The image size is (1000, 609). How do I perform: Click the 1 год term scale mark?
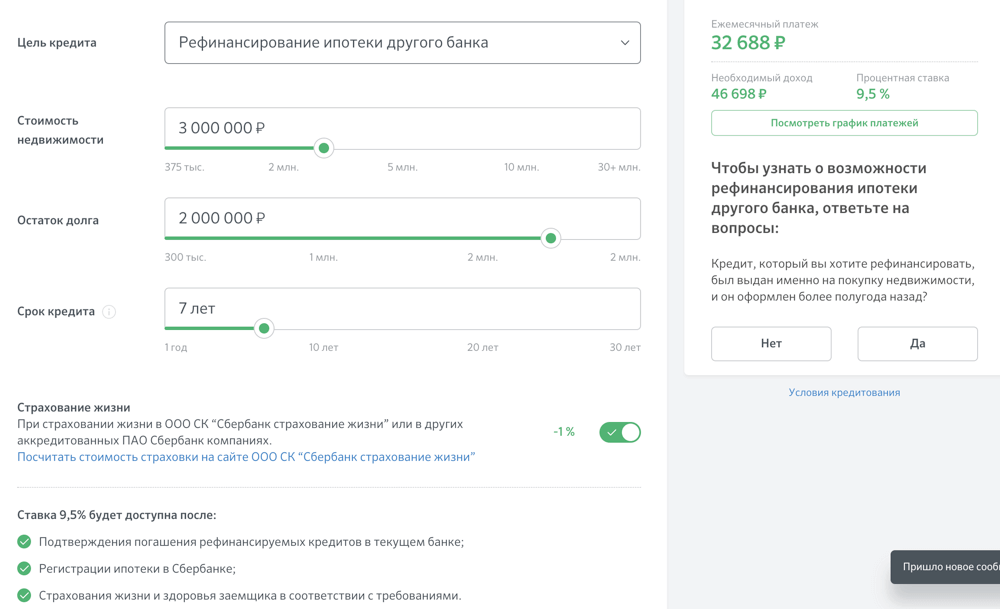[x=176, y=348]
